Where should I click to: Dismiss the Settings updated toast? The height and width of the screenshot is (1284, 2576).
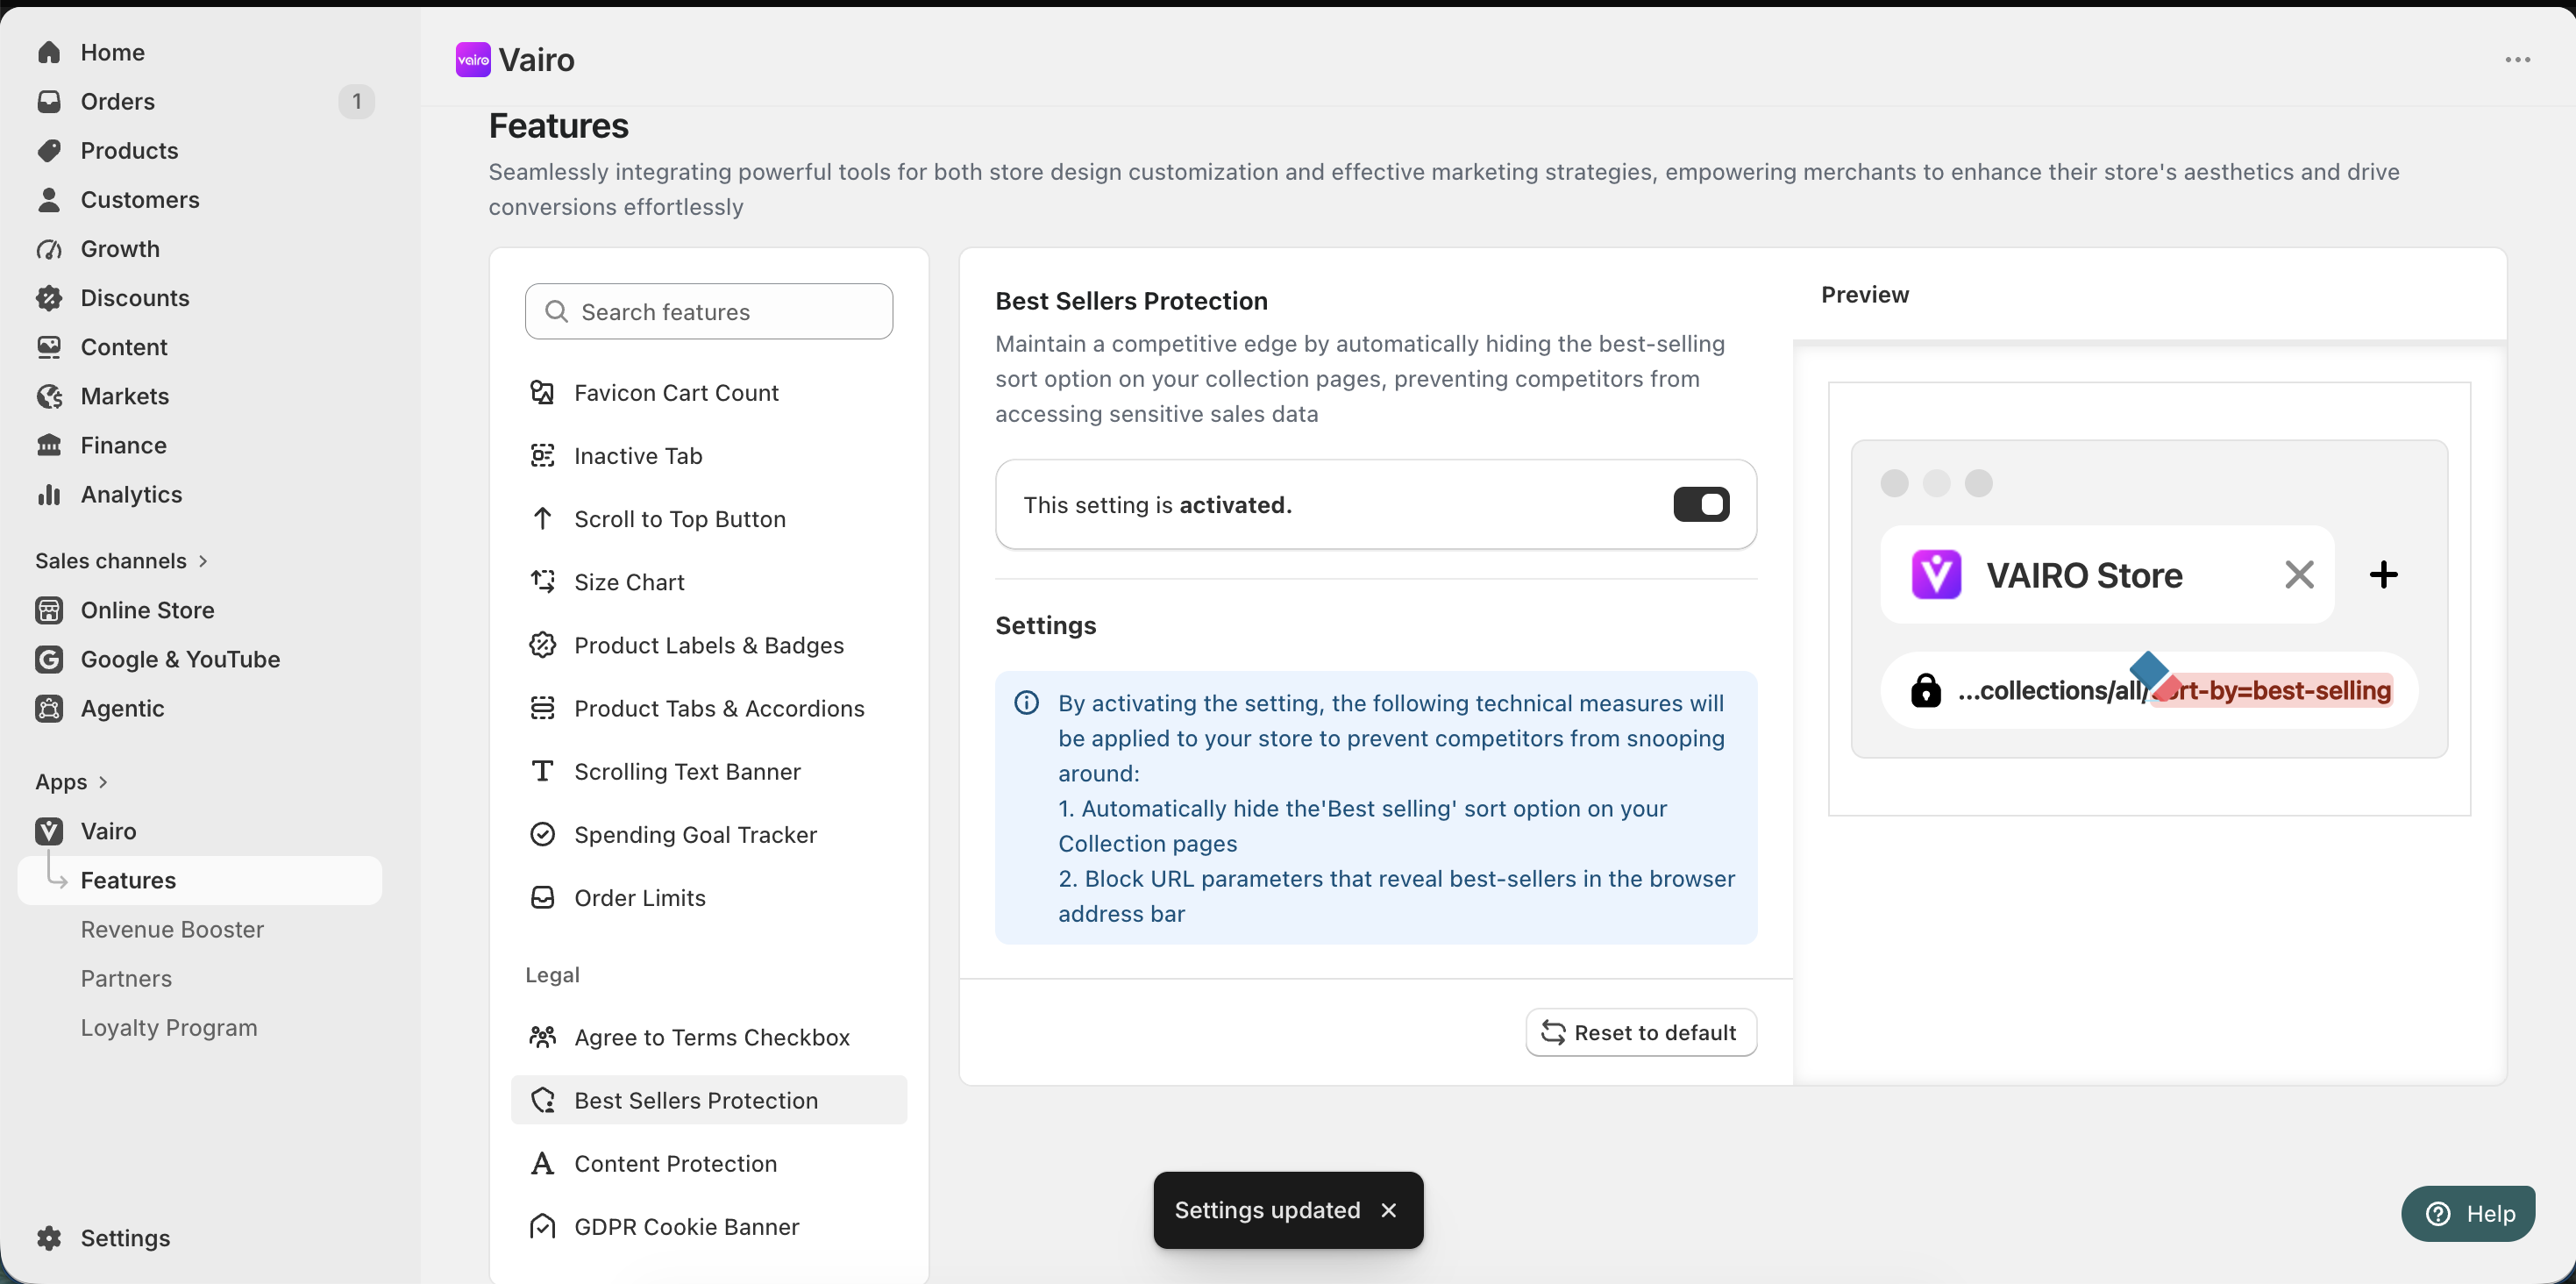(x=1388, y=1210)
